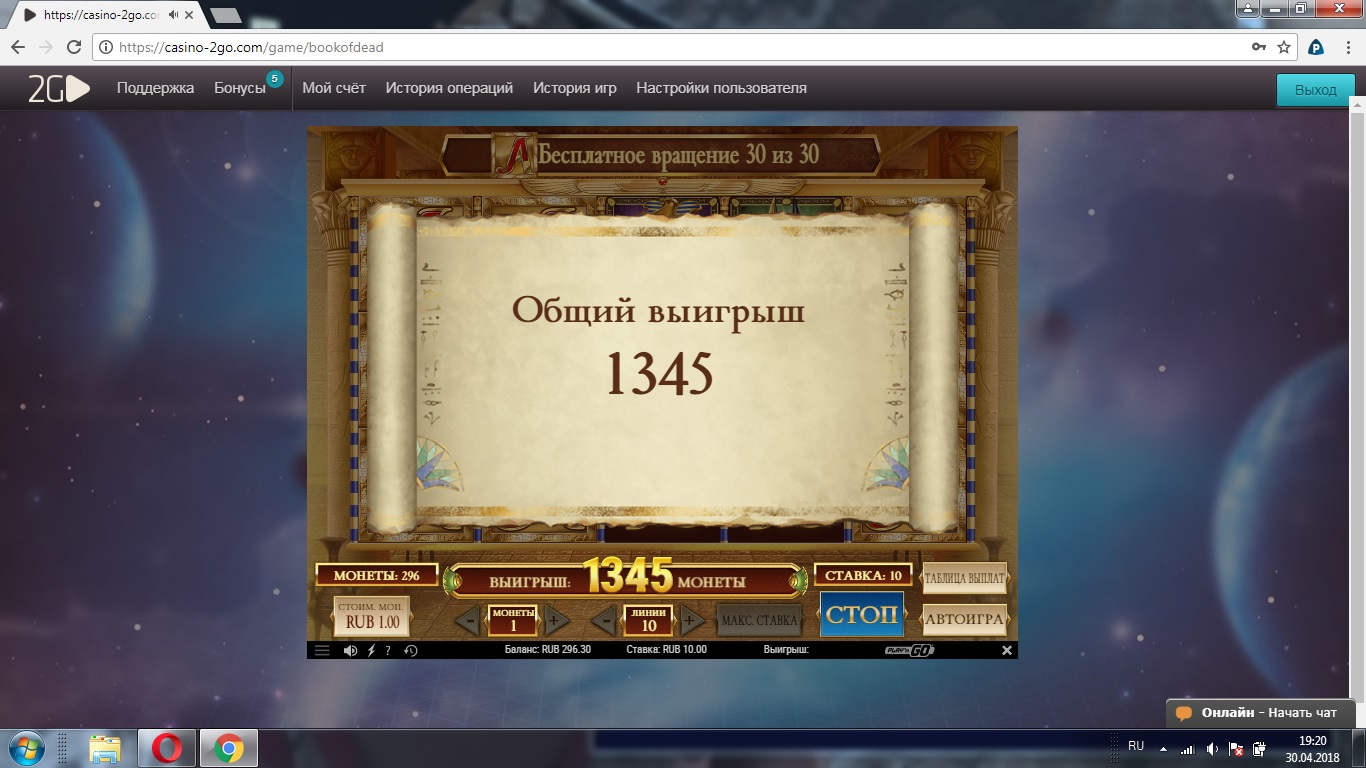This screenshot has height=768, width=1366.
Task: Close the casino-2go browser tab
Action: [x=189, y=16]
